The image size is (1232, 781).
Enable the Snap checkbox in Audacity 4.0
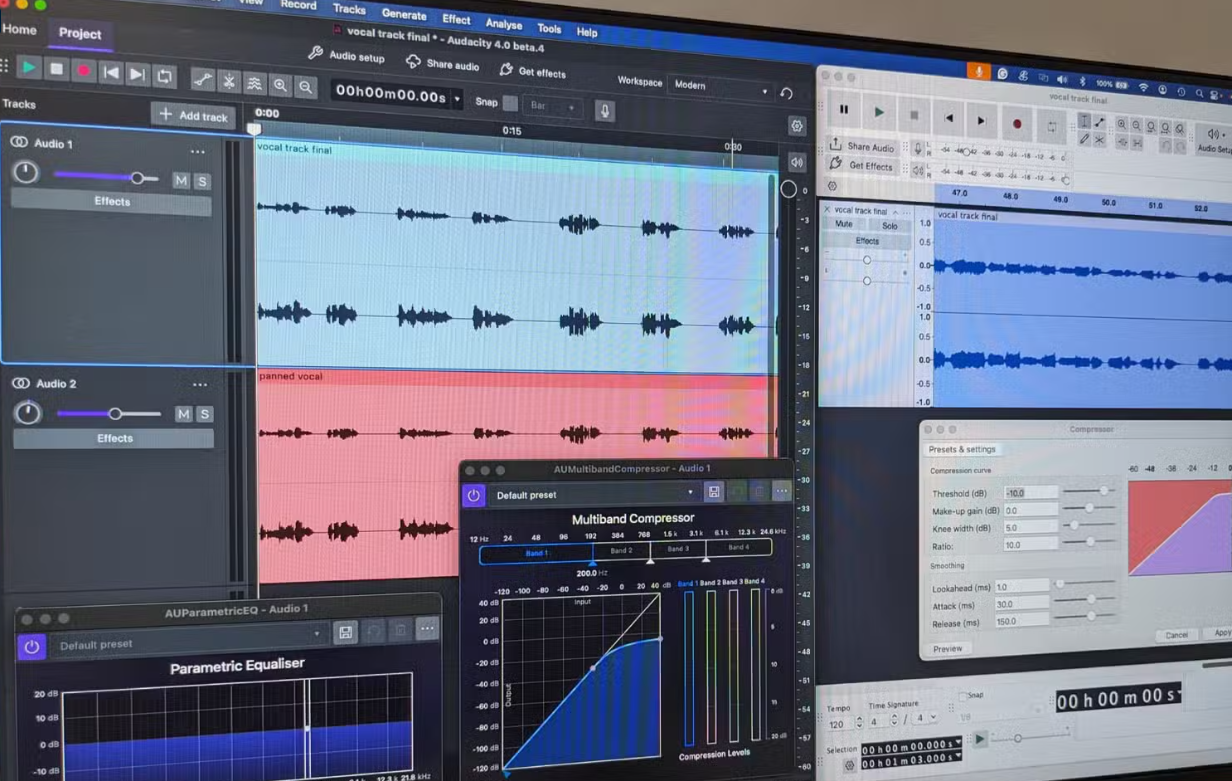[510, 103]
